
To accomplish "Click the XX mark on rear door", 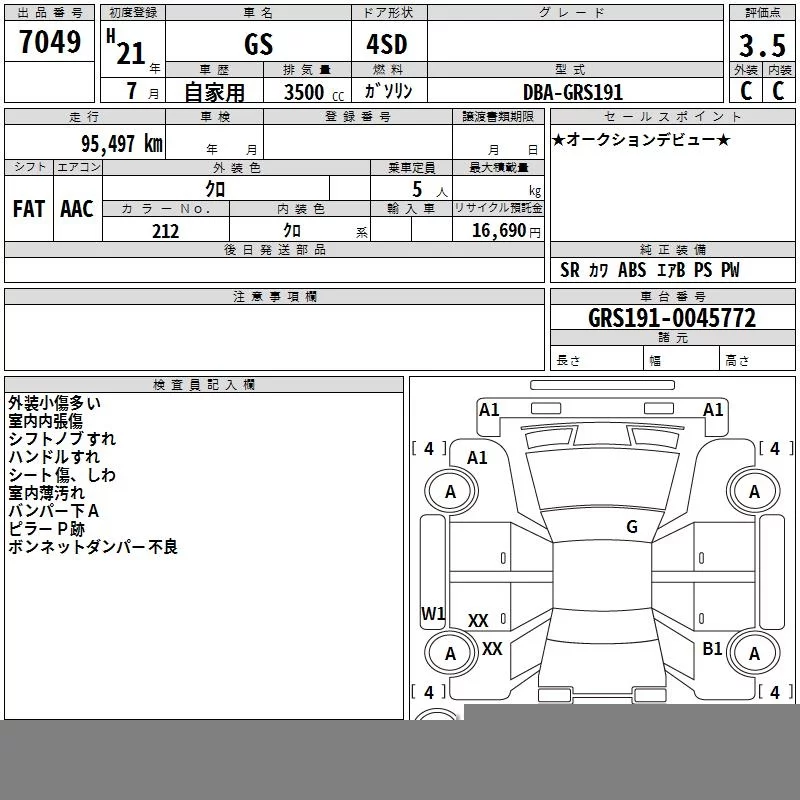I will tap(478, 621).
